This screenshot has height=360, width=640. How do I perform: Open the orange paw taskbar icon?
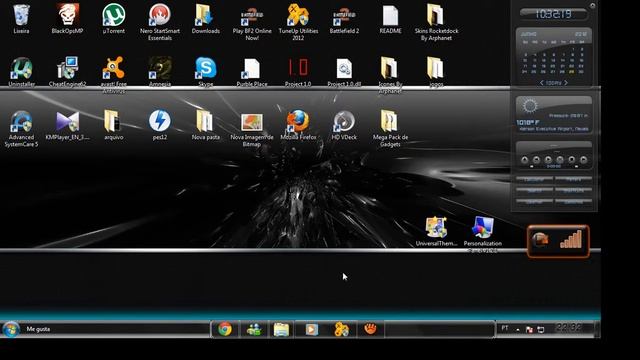tap(370, 329)
